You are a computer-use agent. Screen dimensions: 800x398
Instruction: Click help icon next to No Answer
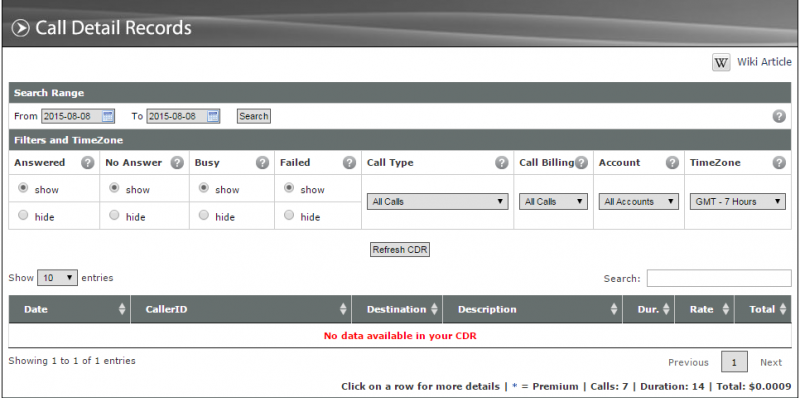pos(177,163)
